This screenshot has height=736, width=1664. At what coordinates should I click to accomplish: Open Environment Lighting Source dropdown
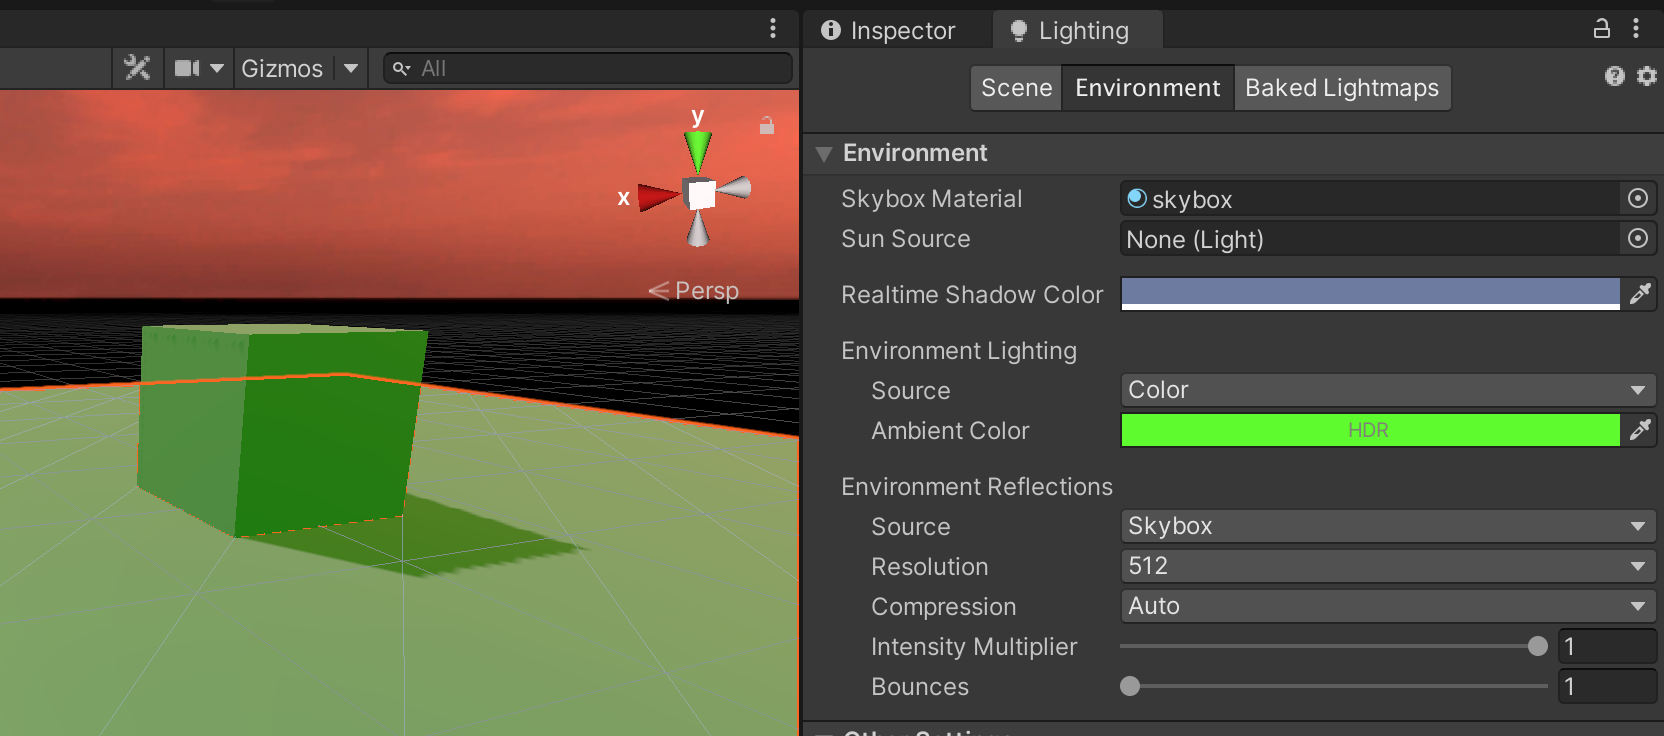pos(1387,390)
